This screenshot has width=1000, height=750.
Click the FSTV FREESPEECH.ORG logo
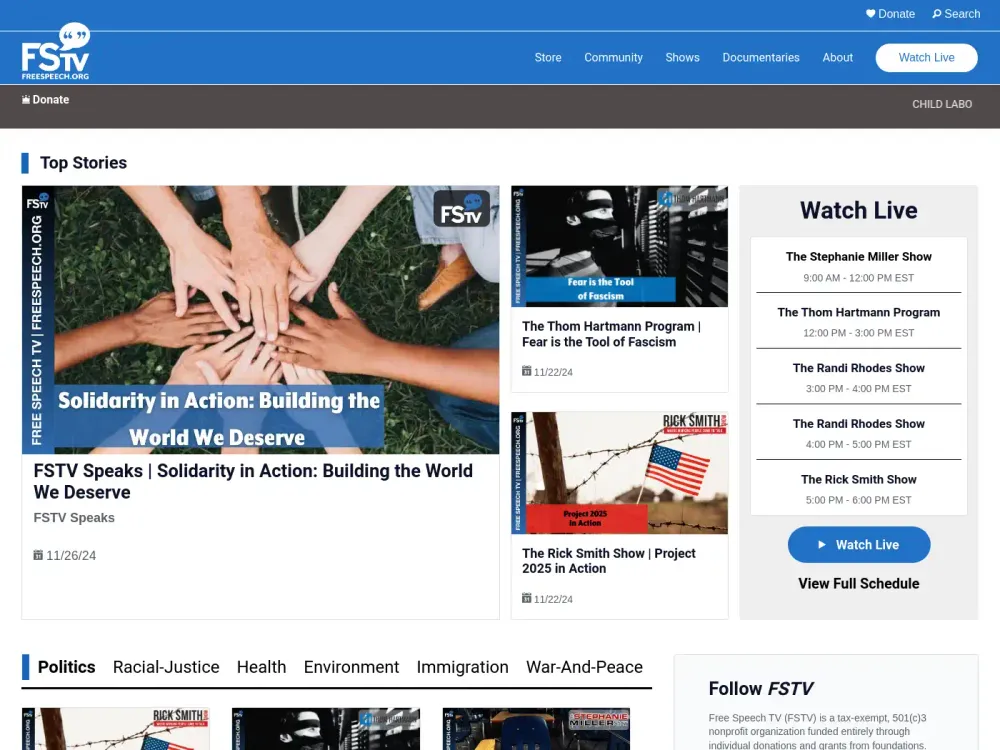point(53,55)
